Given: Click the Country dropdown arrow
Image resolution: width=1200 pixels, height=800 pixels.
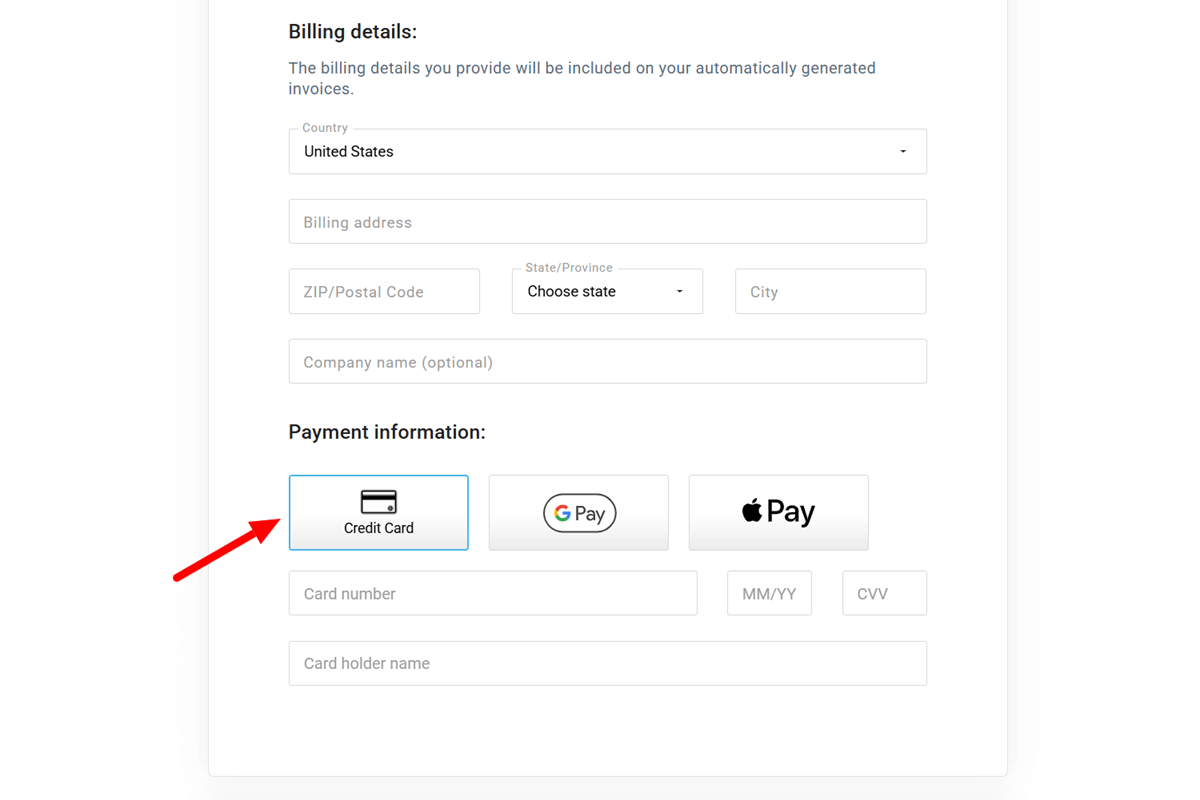Looking at the screenshot, I should [903, 151].
